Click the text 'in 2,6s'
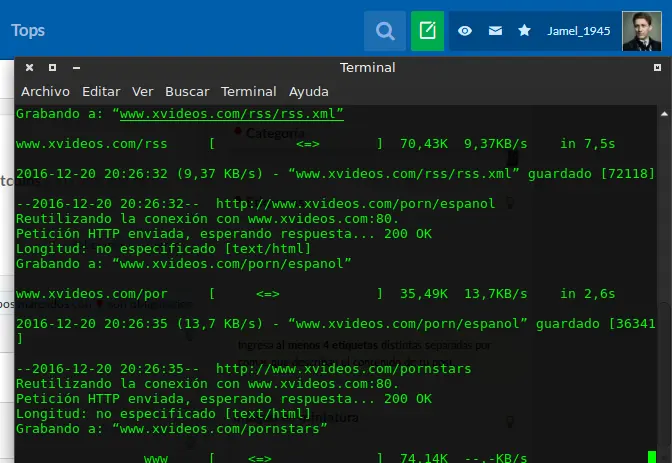672x463 pixels. click(x=588, y=294)
